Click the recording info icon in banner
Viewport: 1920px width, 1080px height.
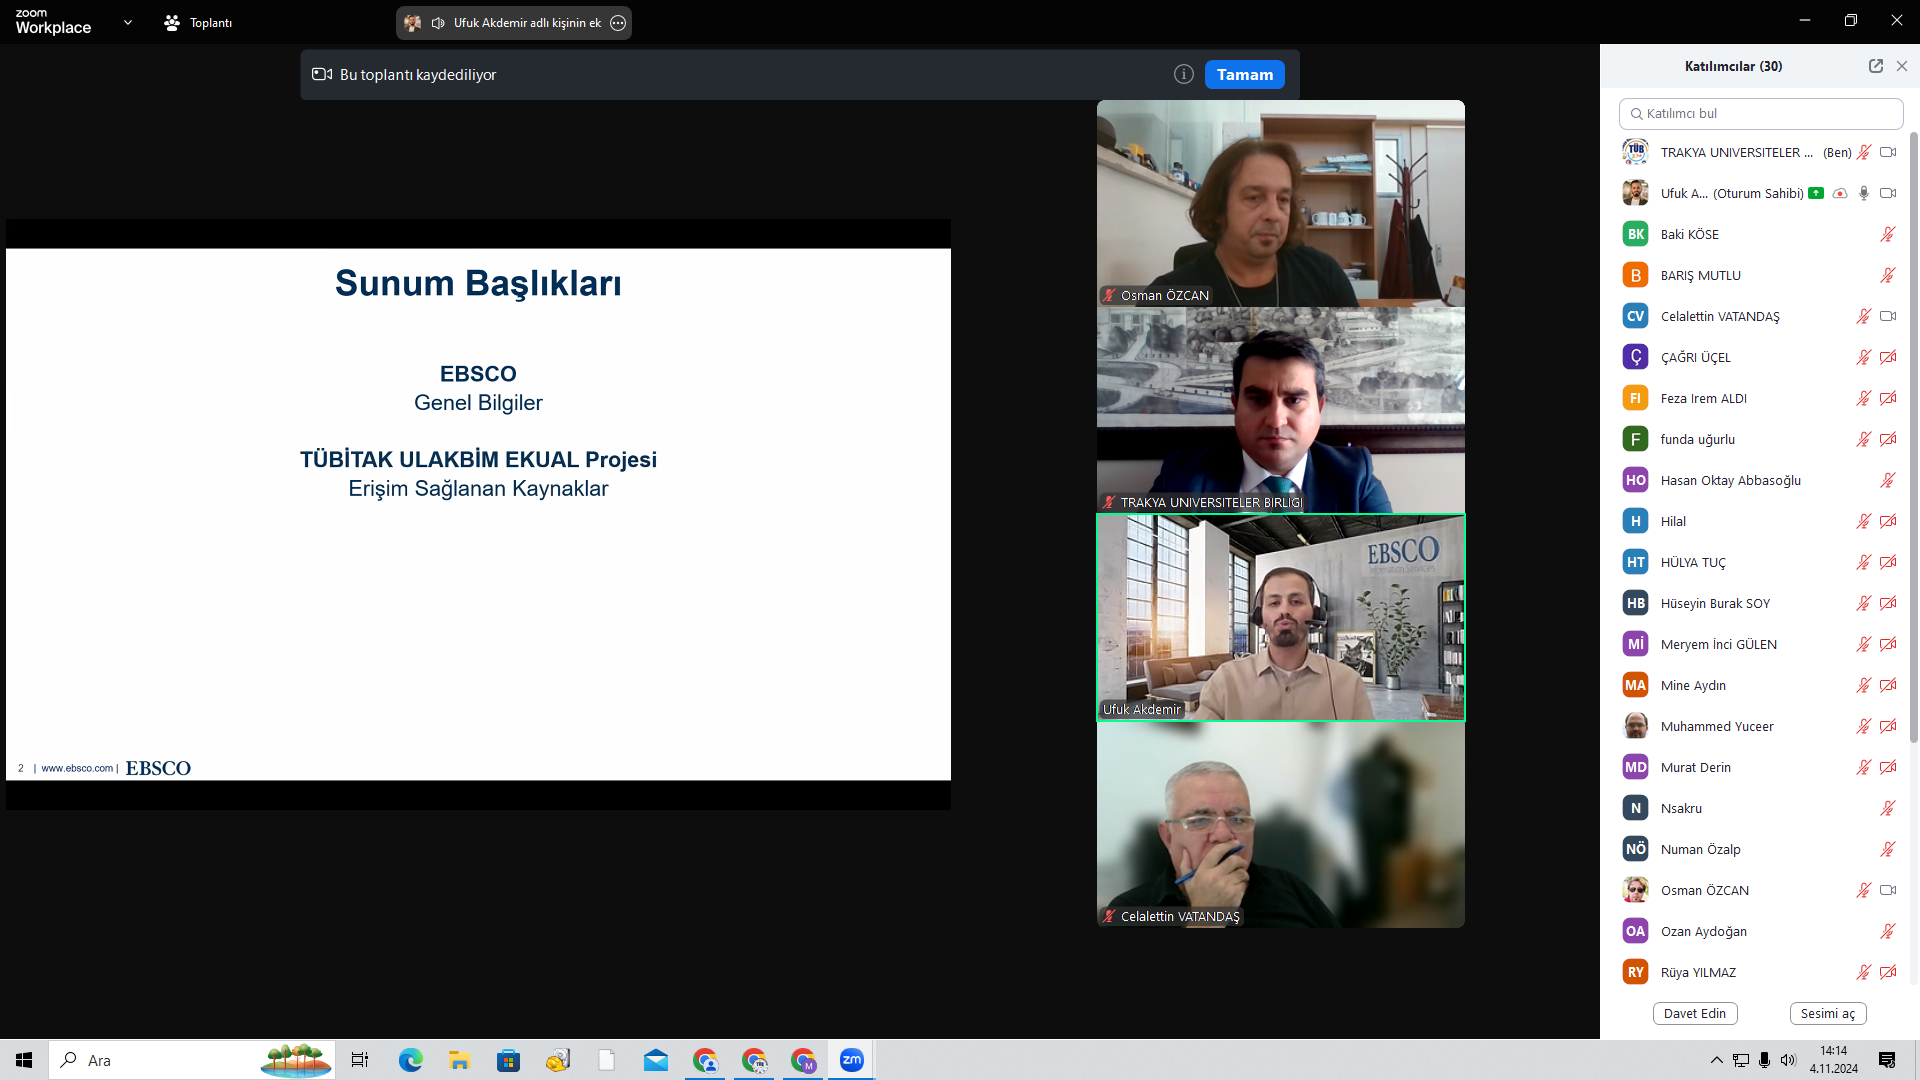[x=1183, y=74]
